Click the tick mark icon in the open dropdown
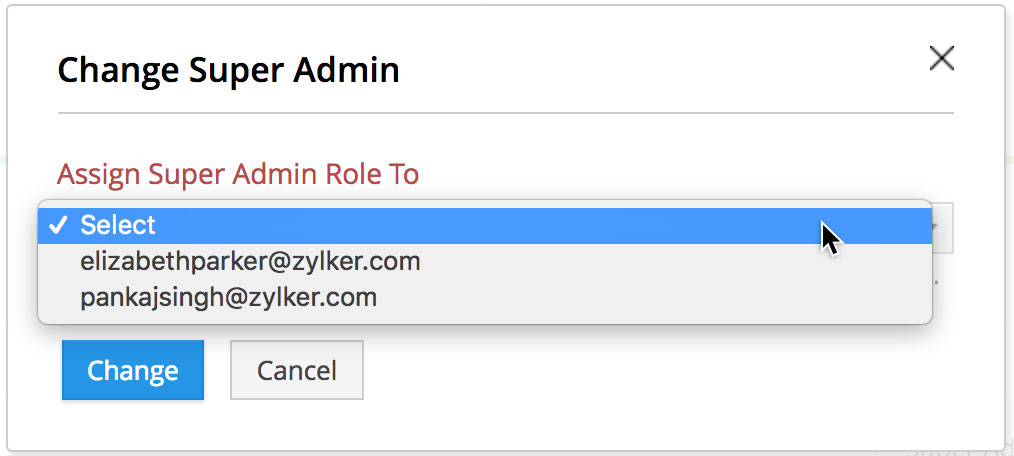Viewport: 1014px width, 456px height. [59, 225]
